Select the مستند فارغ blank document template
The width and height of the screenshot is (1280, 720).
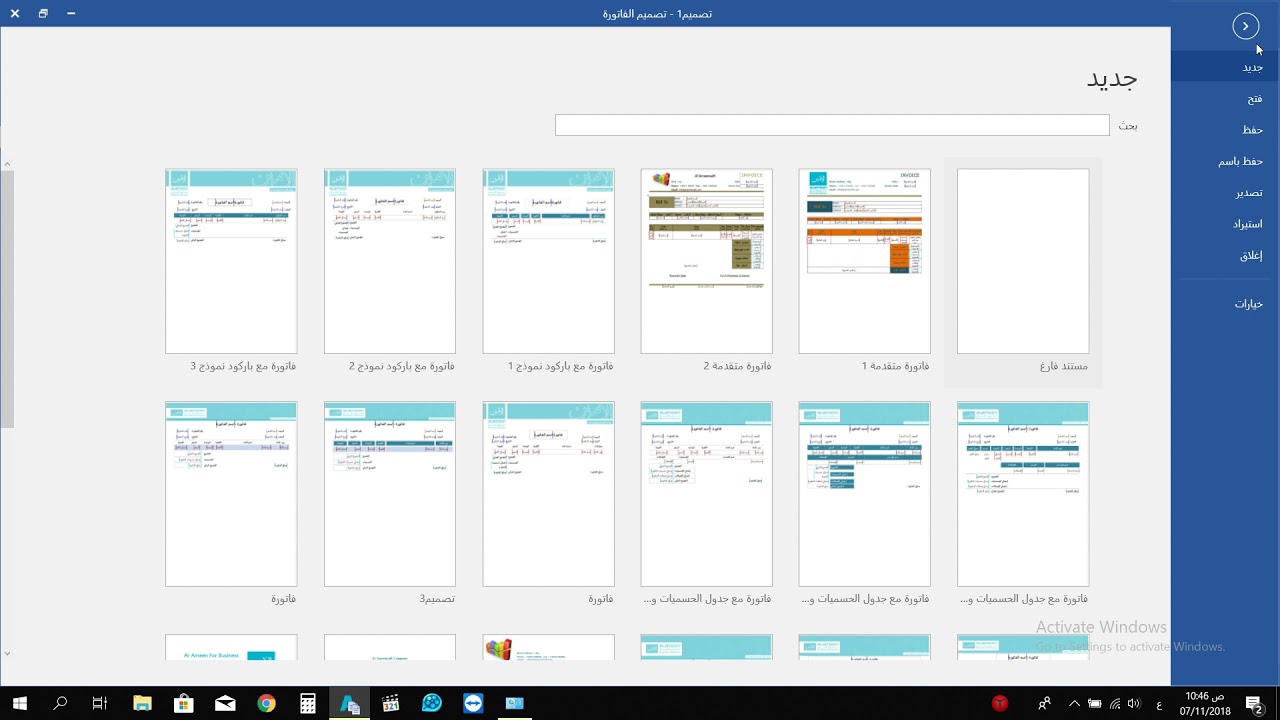tap(1023, 261)
